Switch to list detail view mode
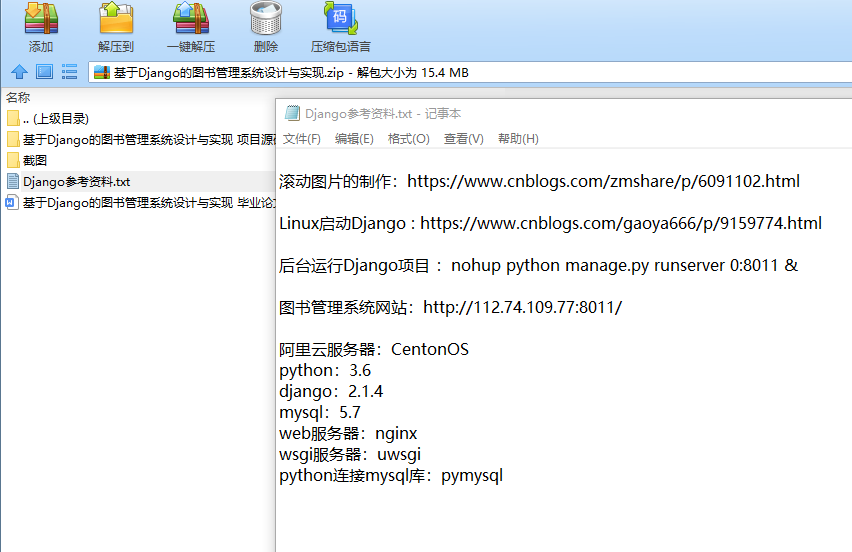The image size is (852, 552). coord(70,72)
